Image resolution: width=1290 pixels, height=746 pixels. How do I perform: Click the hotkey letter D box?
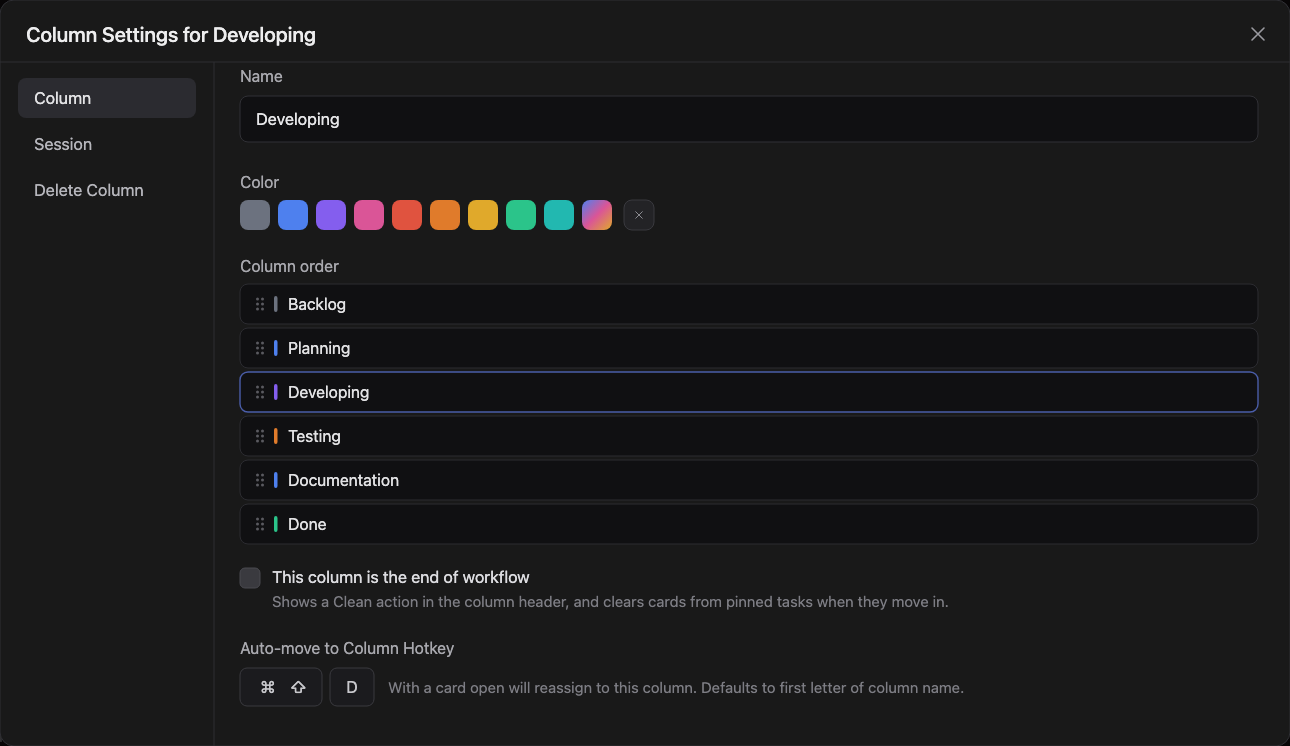pyautogui.click(x=352, y=687)
